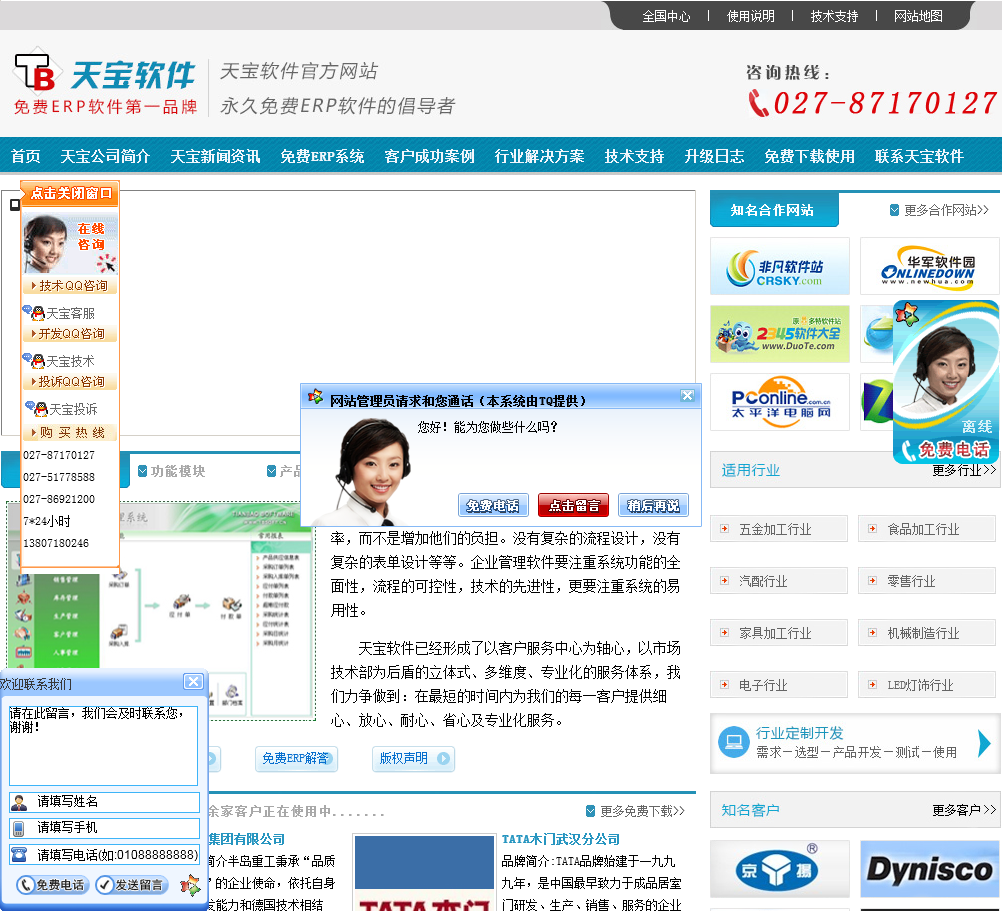Open 行业解决方案 menu item
Image resolution: width=1002 pixels, height=911 pixels.
coord(539,156)
